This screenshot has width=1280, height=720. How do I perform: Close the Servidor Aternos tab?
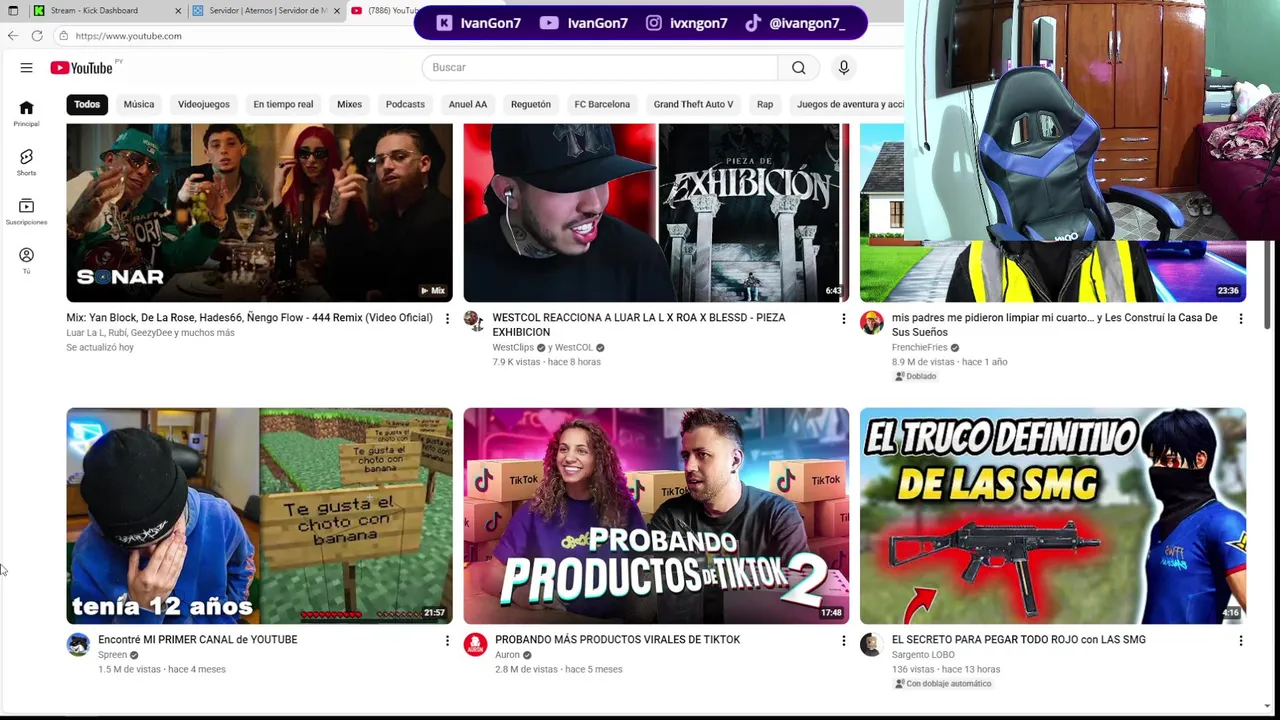click(337, 11)
